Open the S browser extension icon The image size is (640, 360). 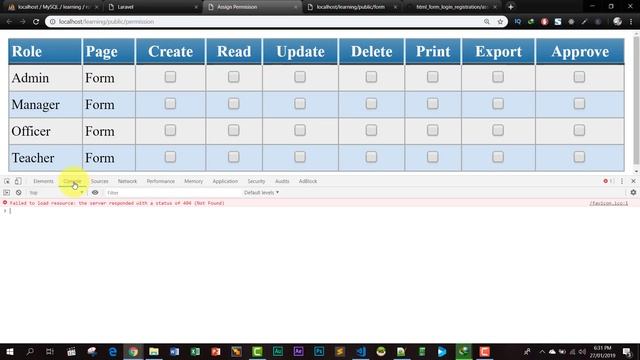coord(558,22)
